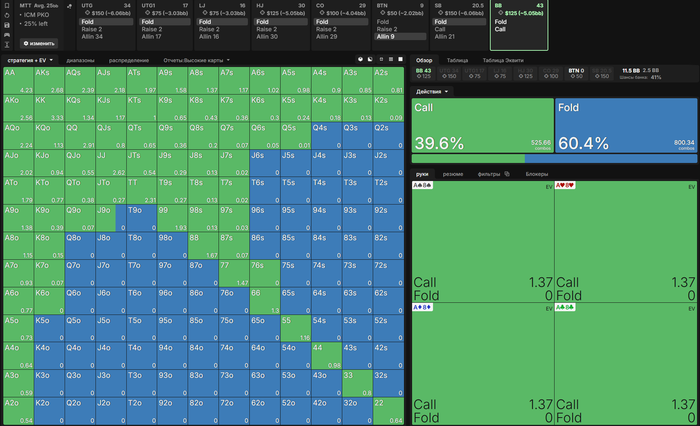Click the call/fold frequency bar
The height and width of the screenshot is (426, 700).
pos(554,159)
